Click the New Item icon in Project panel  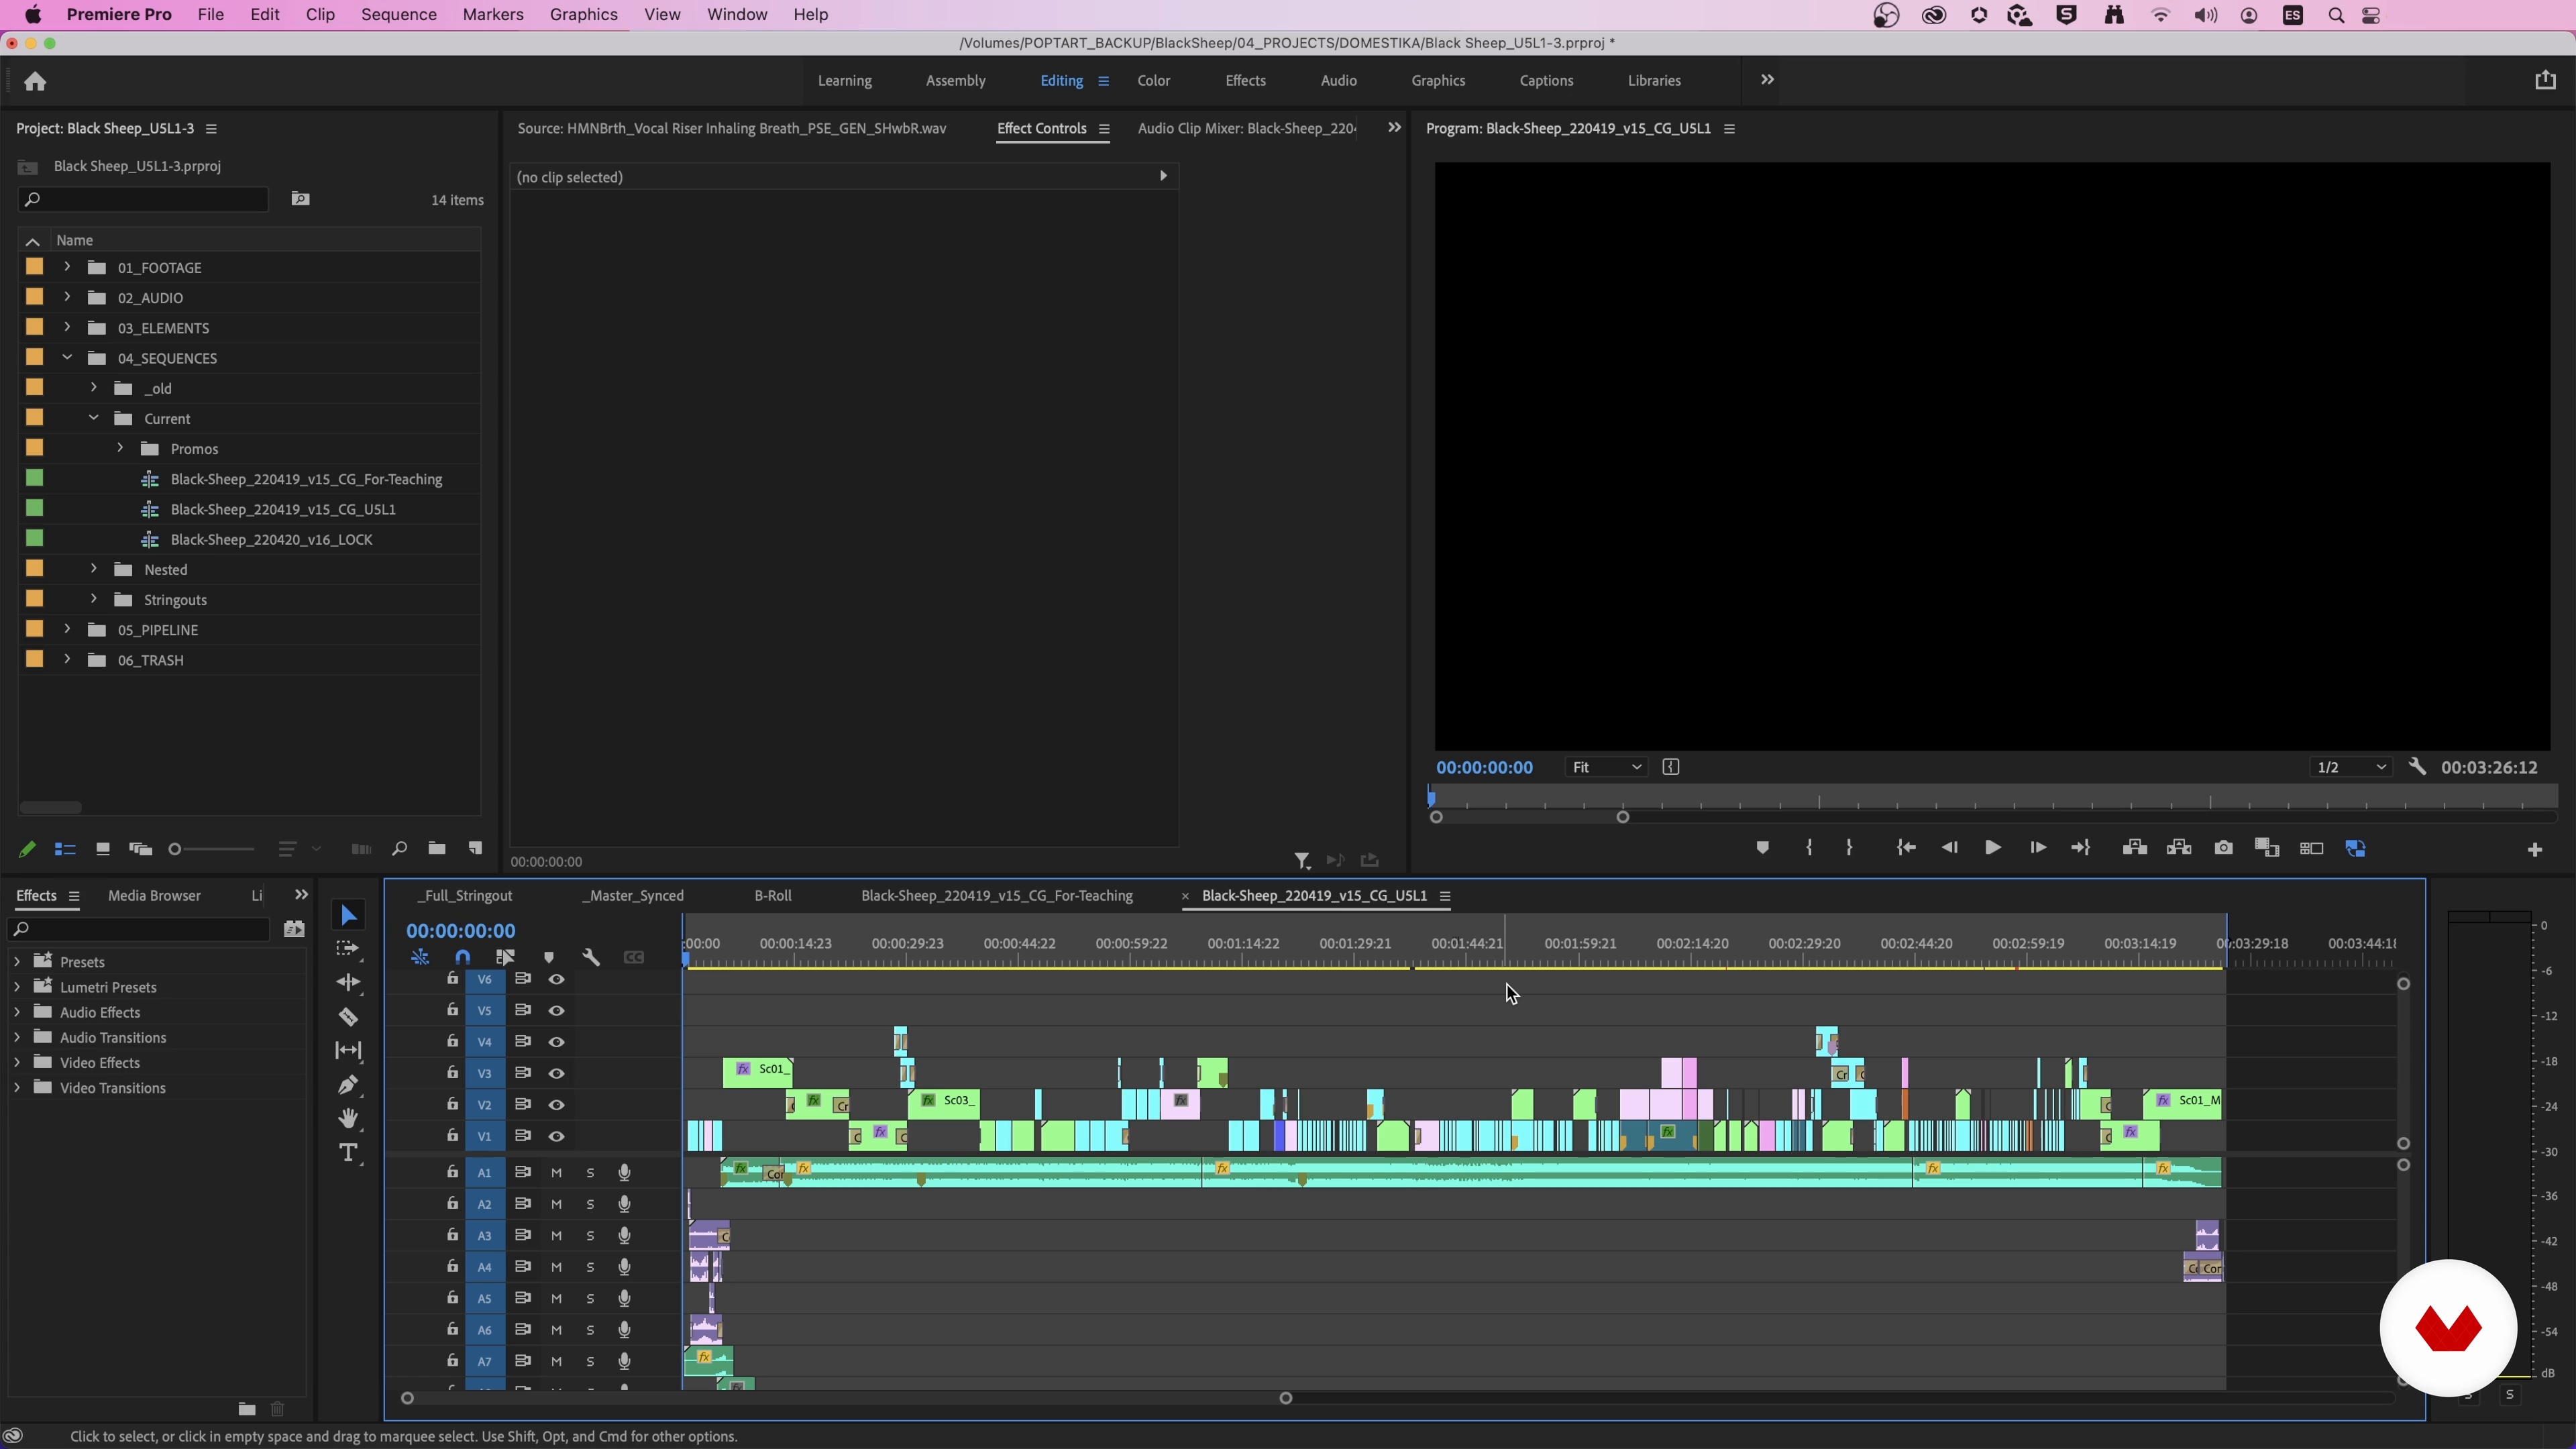click(475, 849)
